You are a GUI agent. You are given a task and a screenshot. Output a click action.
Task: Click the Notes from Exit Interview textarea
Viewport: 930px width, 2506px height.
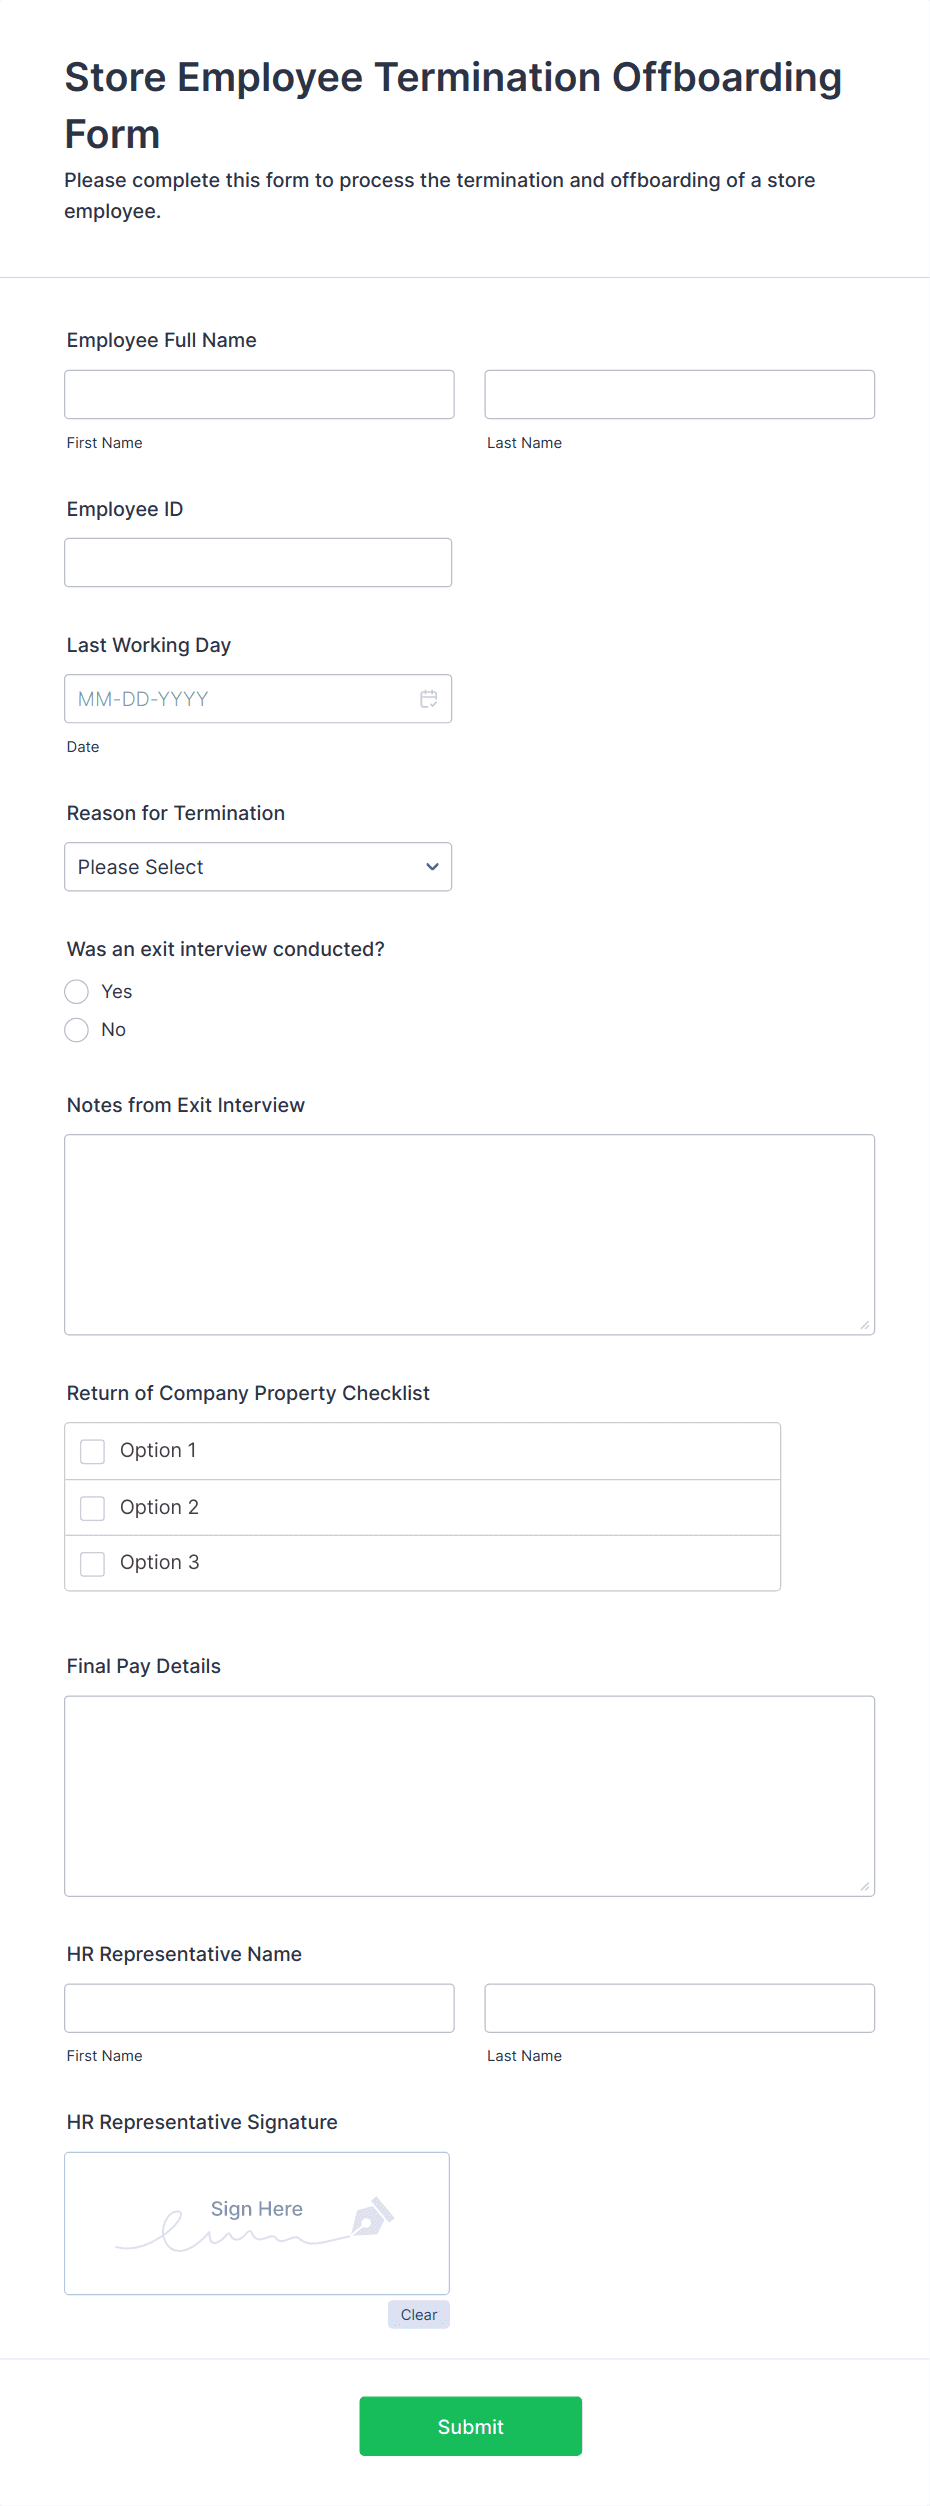pyautogui.click(x=469, y=1234)
